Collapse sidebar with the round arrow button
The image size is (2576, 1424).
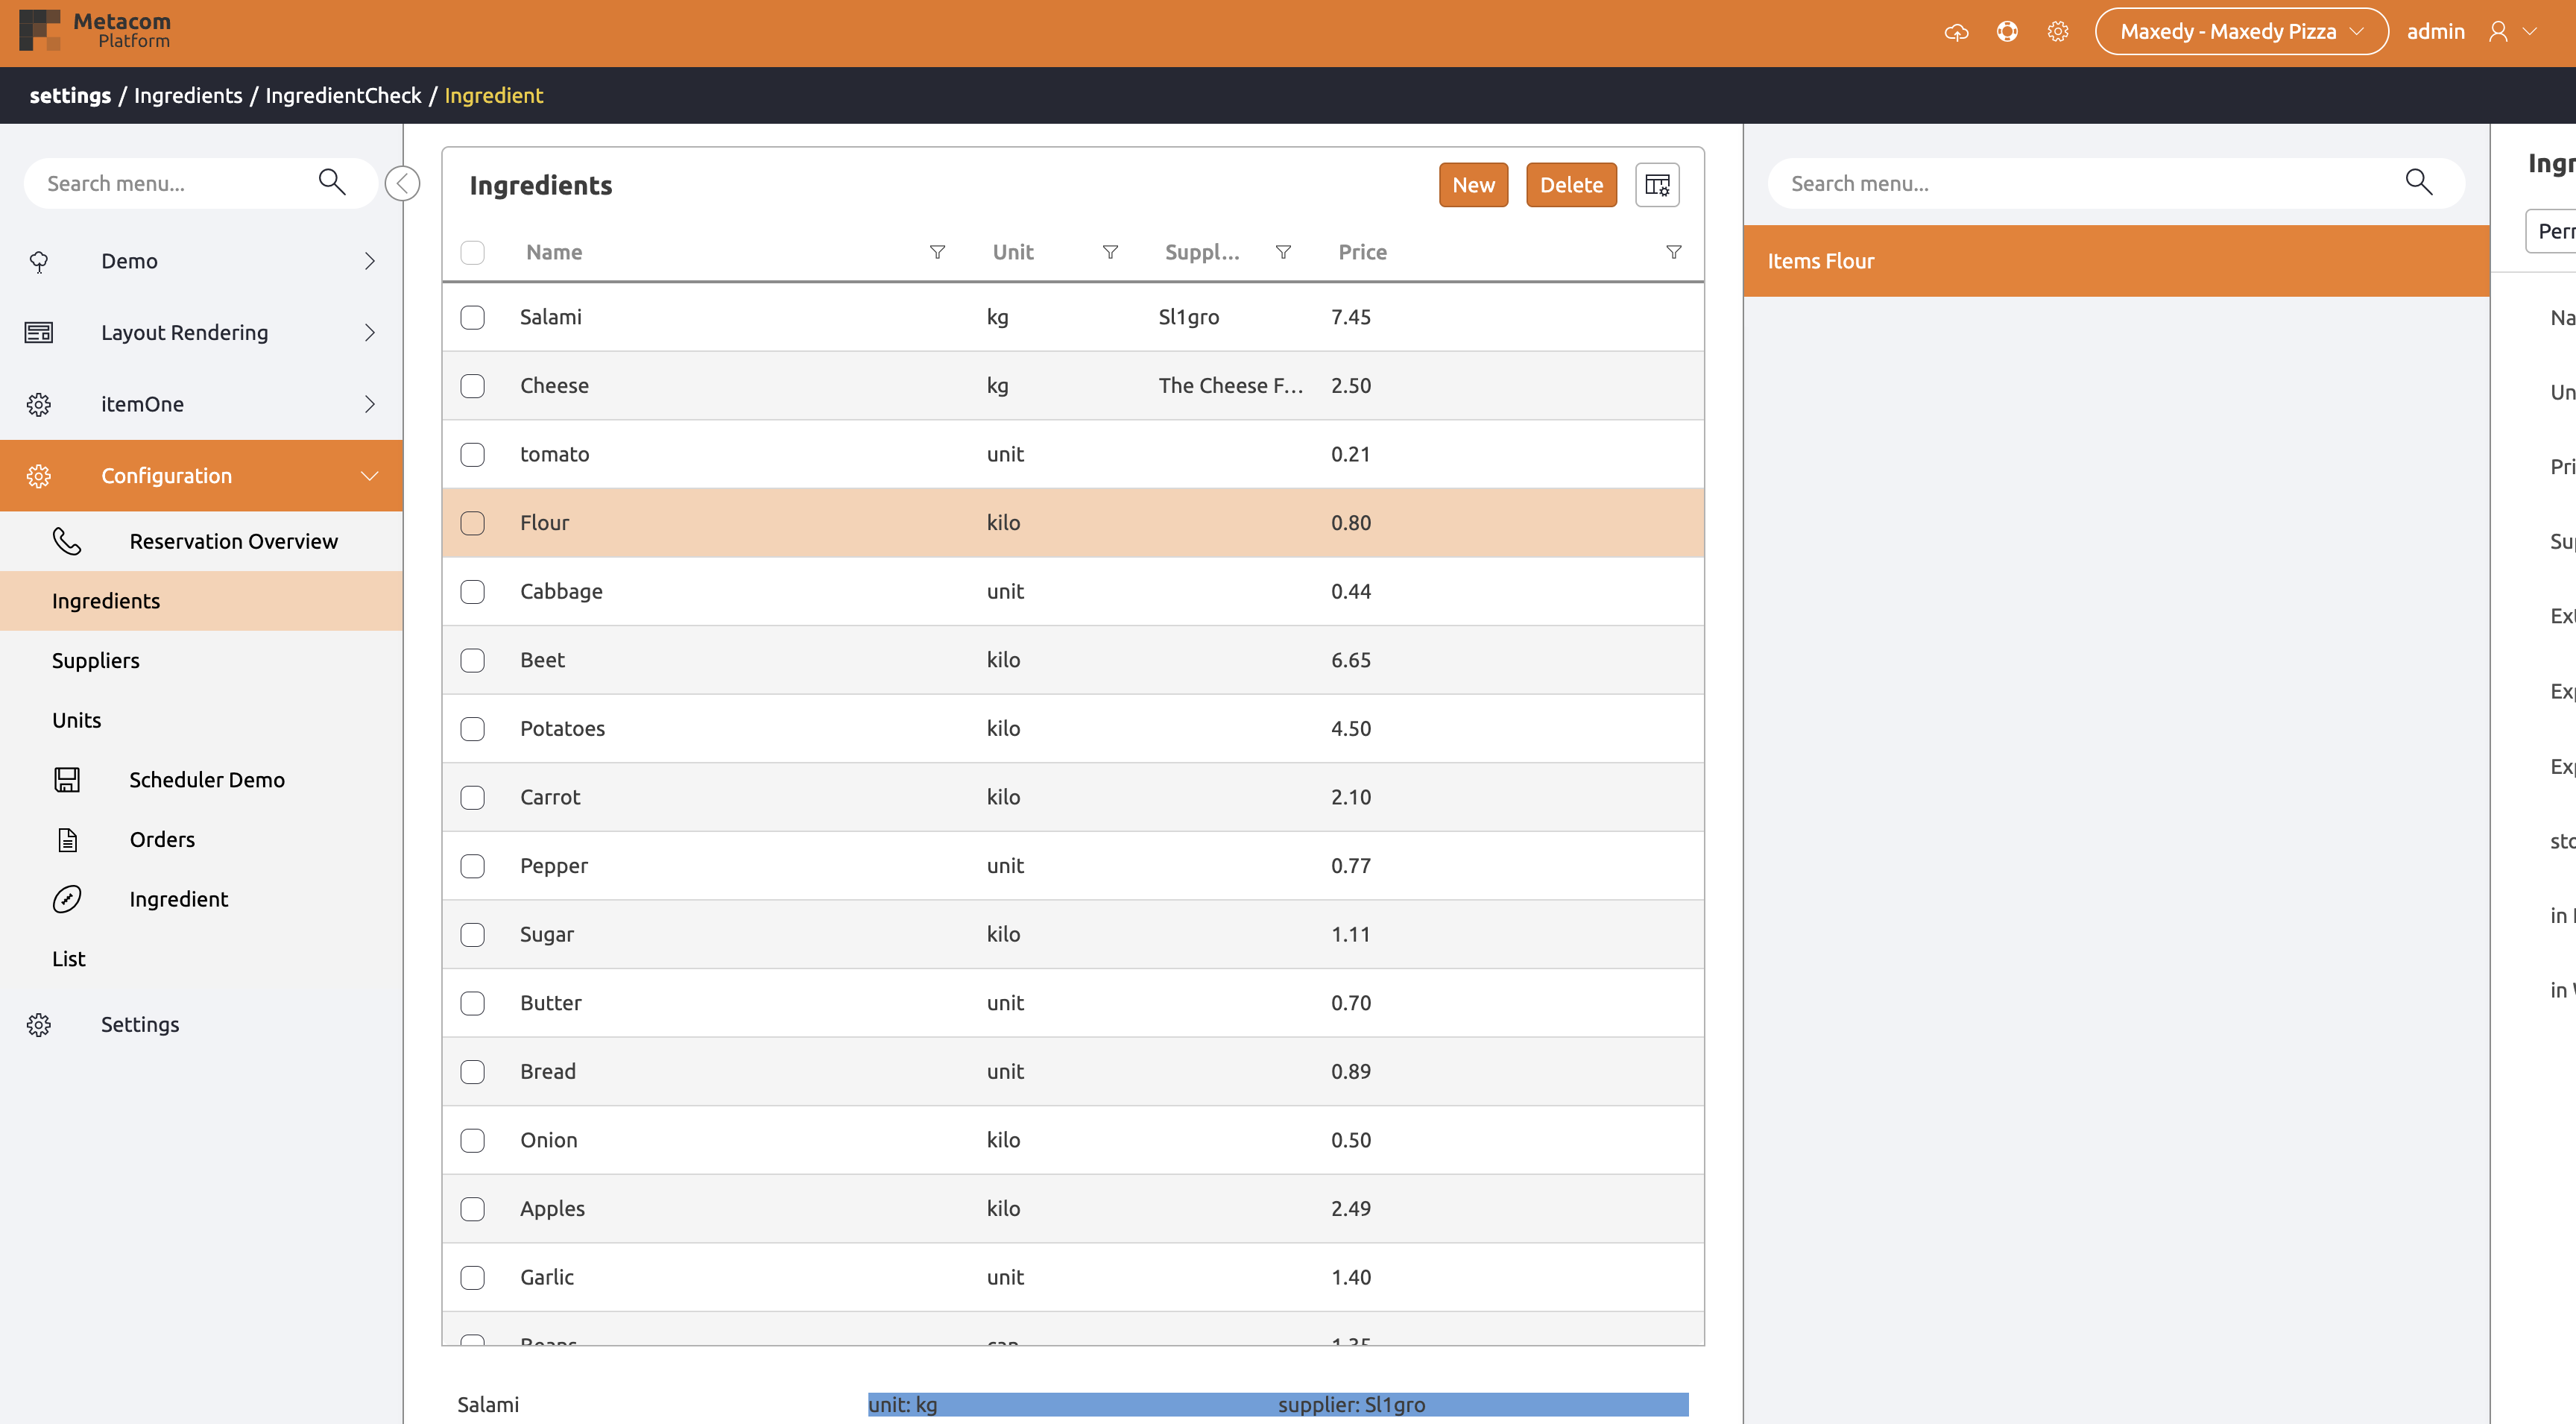tap(402, 183)
